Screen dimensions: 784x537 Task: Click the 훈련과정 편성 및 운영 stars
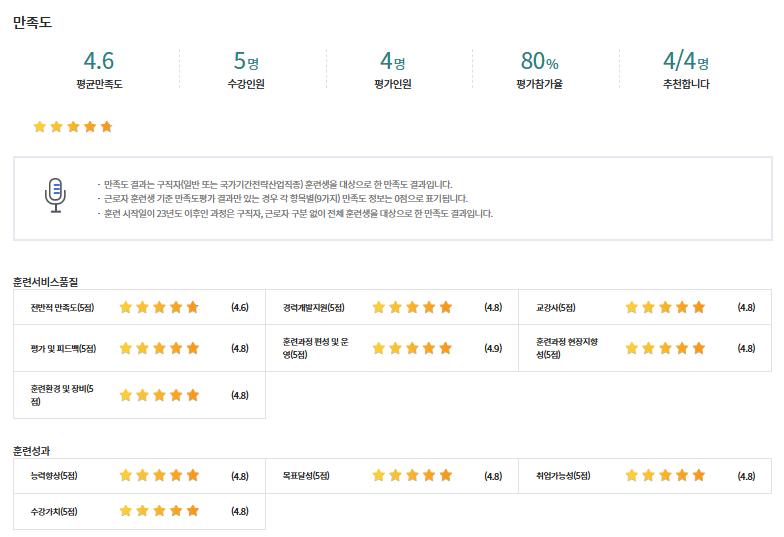click(412, 348)
